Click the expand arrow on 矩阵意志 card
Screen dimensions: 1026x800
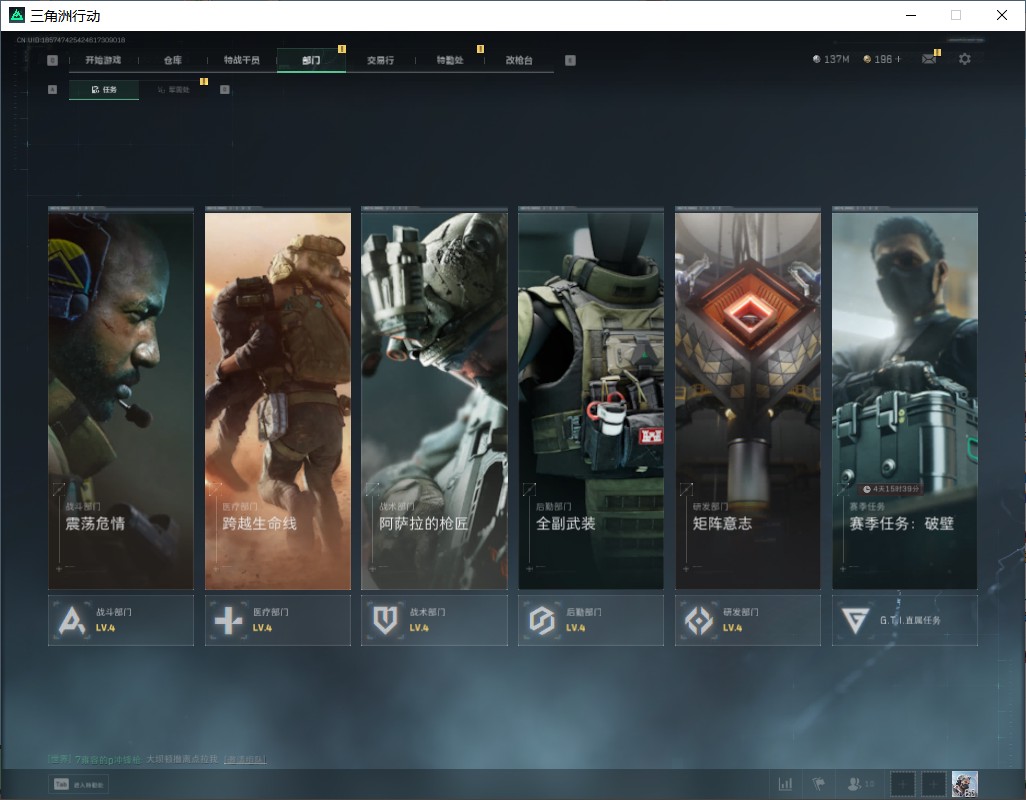coord(686,488)
